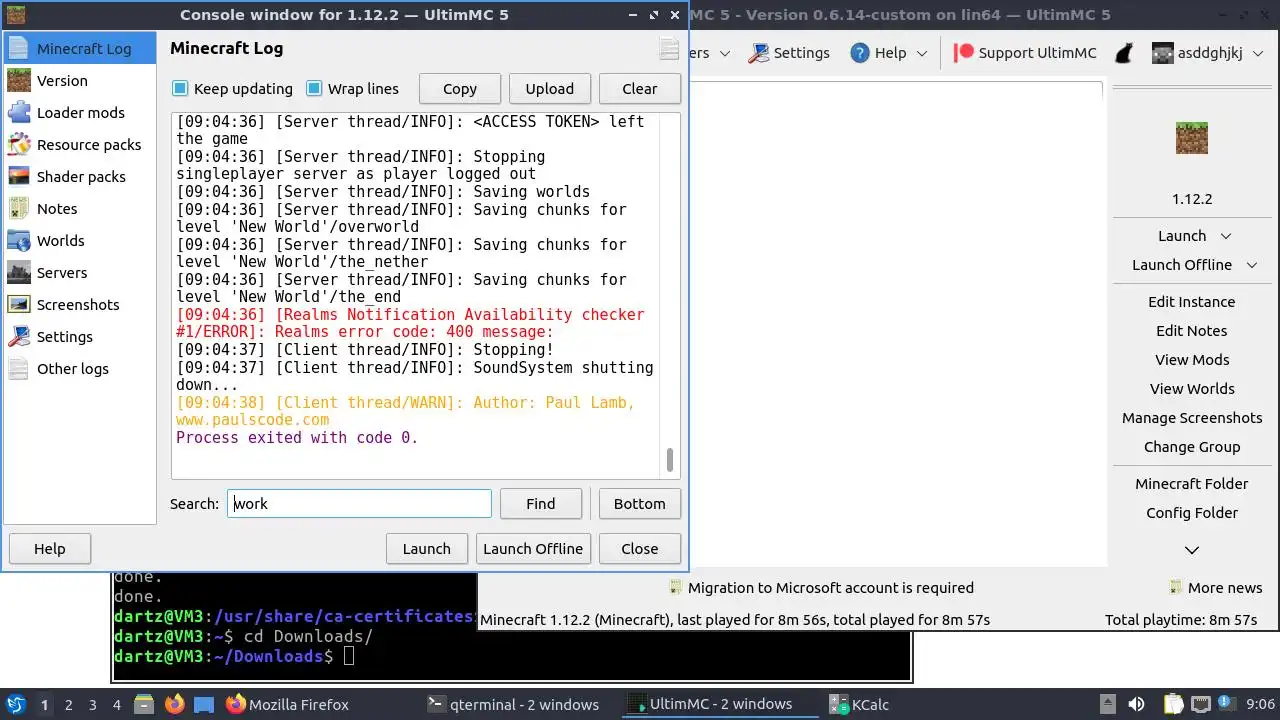
Task: Copy the log to clipboard
Action: 460,89
